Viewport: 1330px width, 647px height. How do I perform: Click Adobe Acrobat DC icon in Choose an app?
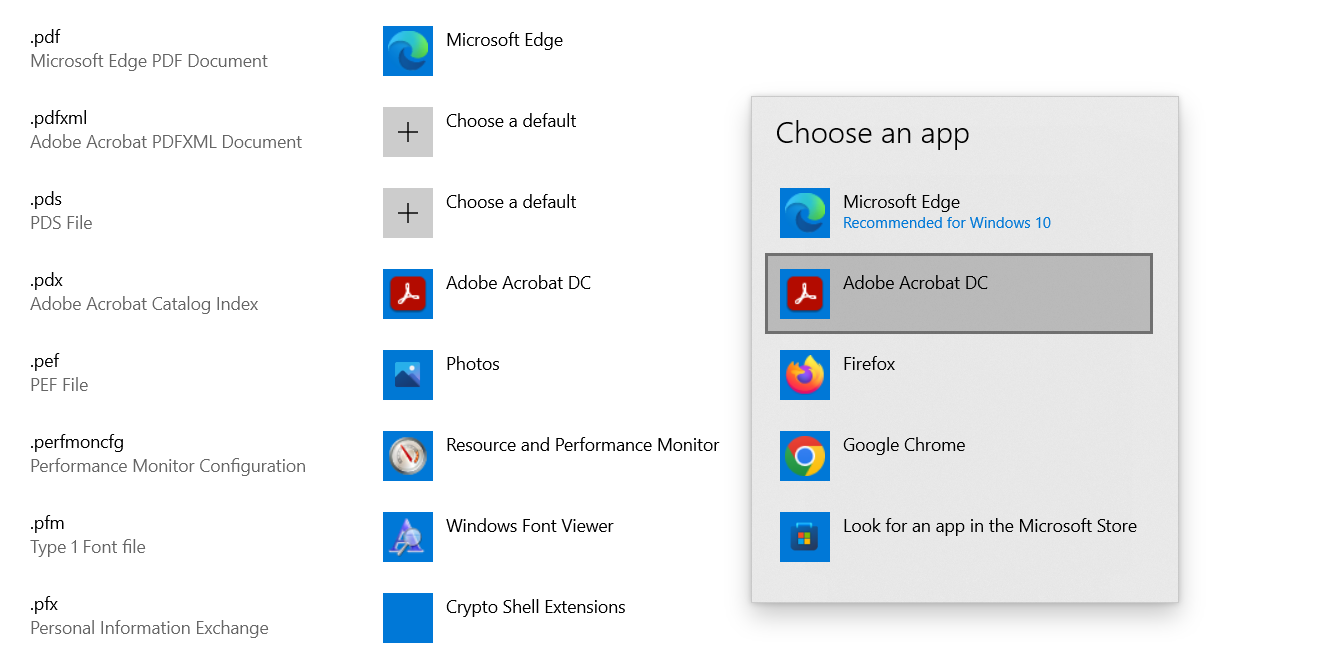pyautogui.click(x=805, y=294)
